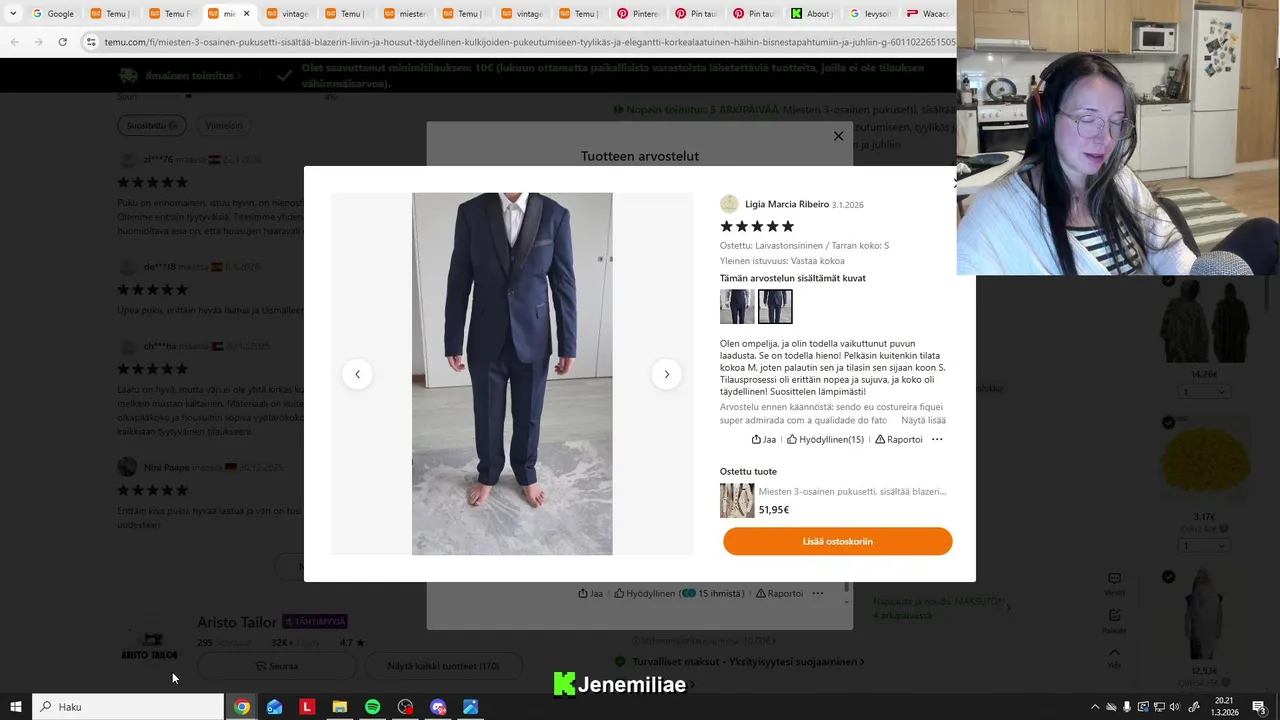Reload the Temu page
Image resolution: width=1280 pixels, height=720 pixels.
(x=62, y=42)
